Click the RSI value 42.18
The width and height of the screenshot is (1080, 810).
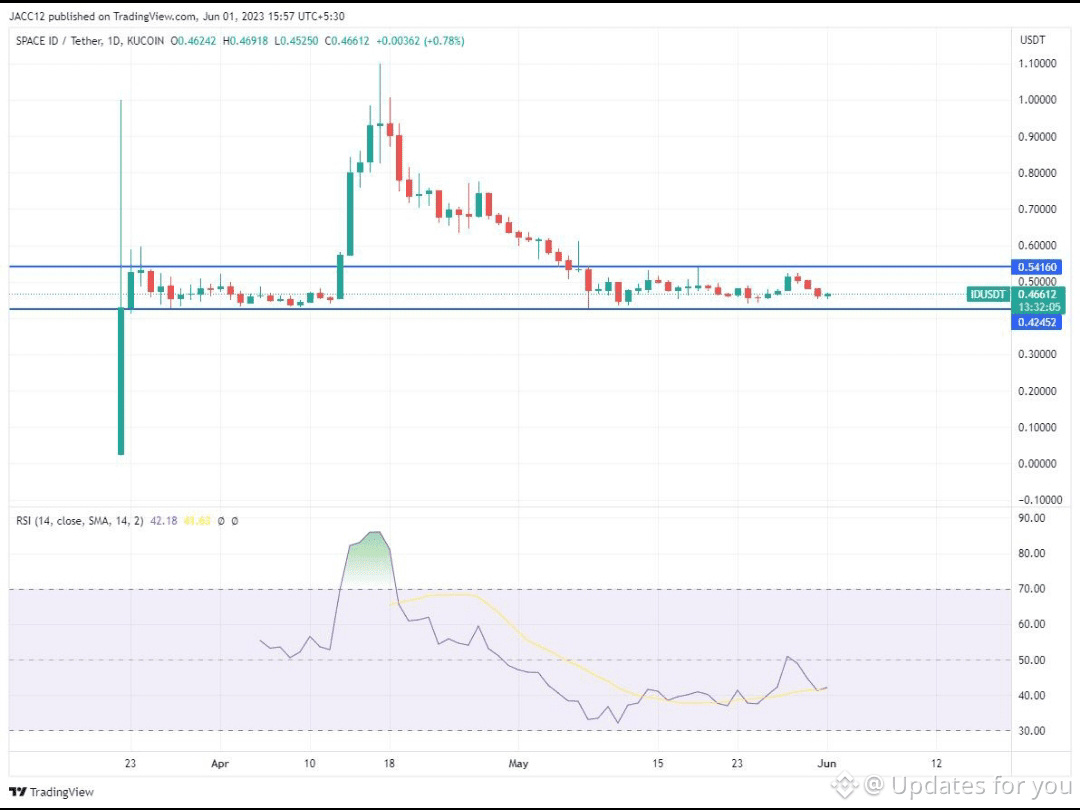[163, 521]
